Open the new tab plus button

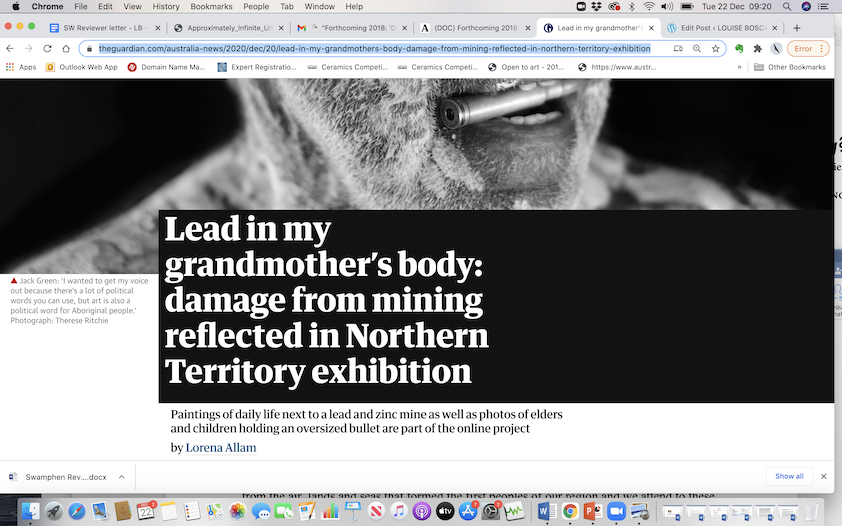[x=797, y=28]
